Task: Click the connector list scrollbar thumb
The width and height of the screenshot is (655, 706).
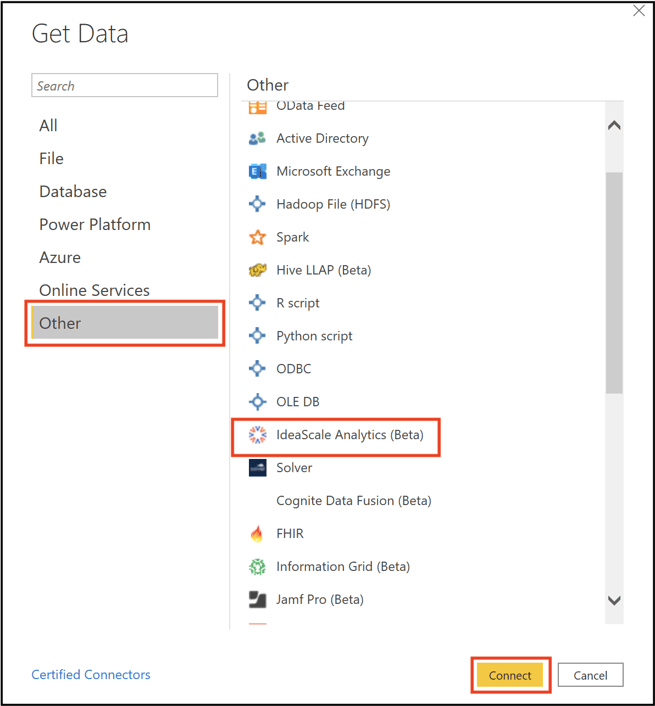Action: [x=614, y=283]
